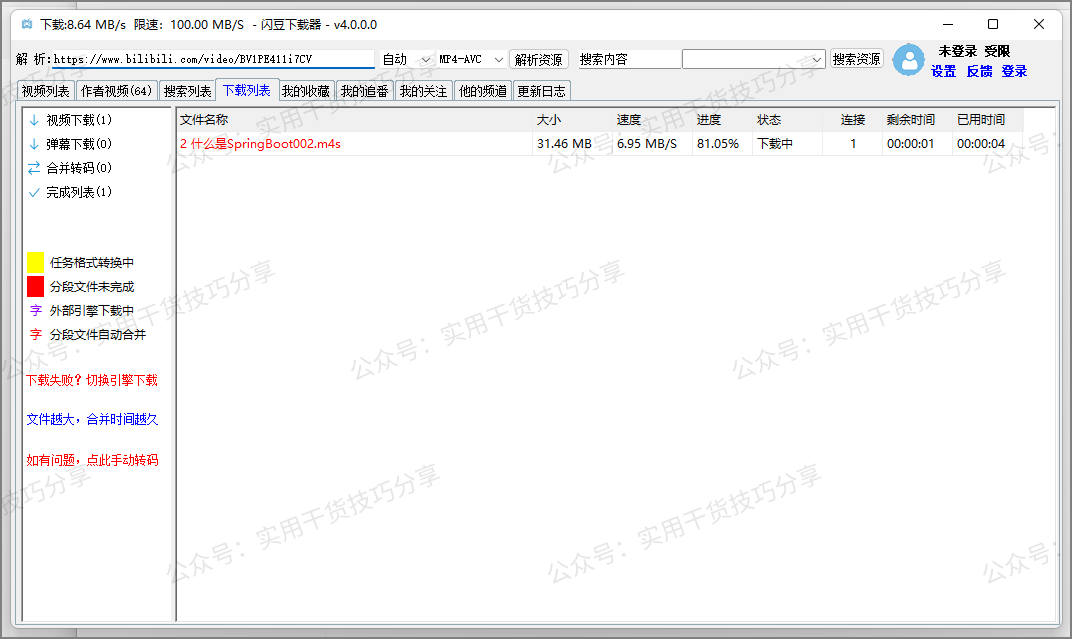Click the user avatar profile icon
This screenshot has height=639, width=1072.
908,60
